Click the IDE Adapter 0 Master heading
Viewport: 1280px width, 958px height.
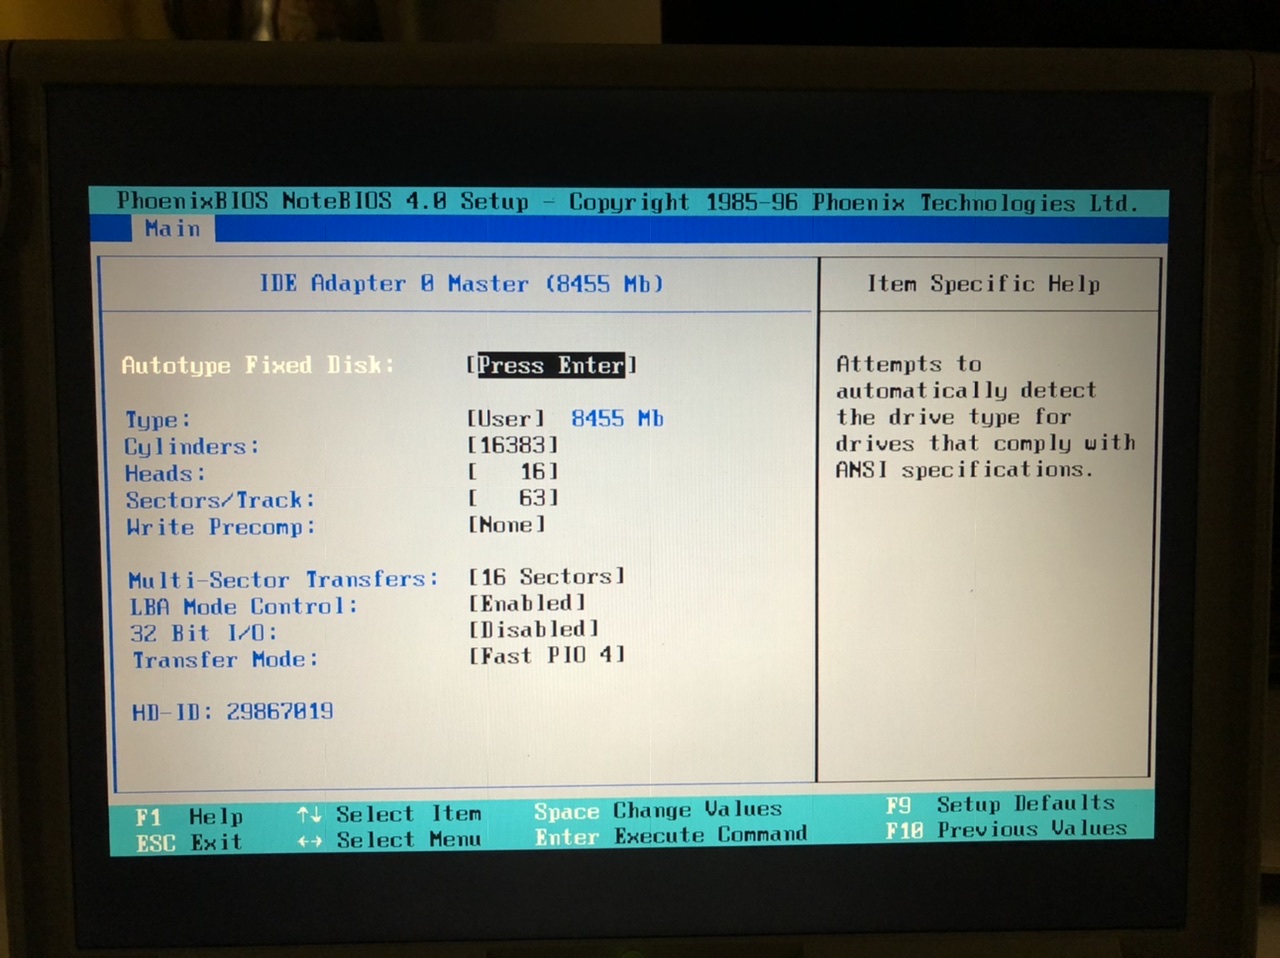pyautogui.click(x=461, y=284)
